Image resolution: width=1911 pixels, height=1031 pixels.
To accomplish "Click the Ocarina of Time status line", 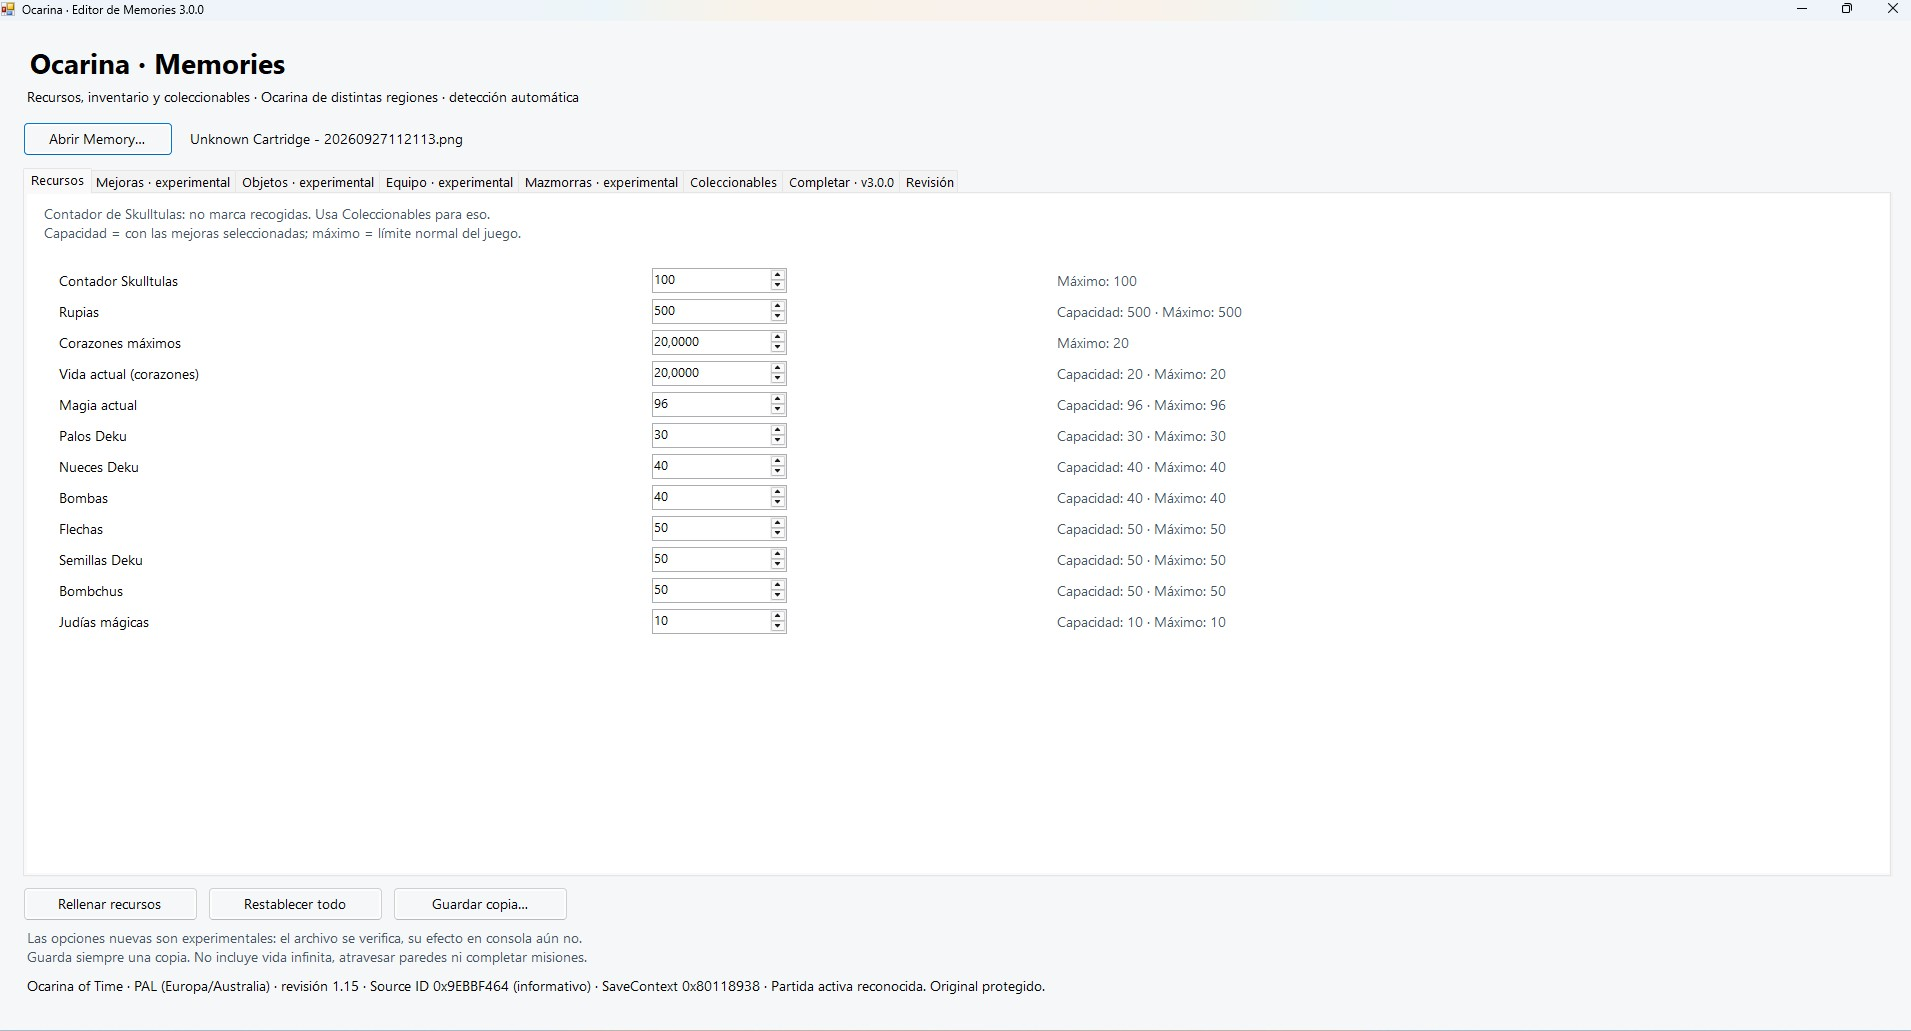I will tap(536, 986).
